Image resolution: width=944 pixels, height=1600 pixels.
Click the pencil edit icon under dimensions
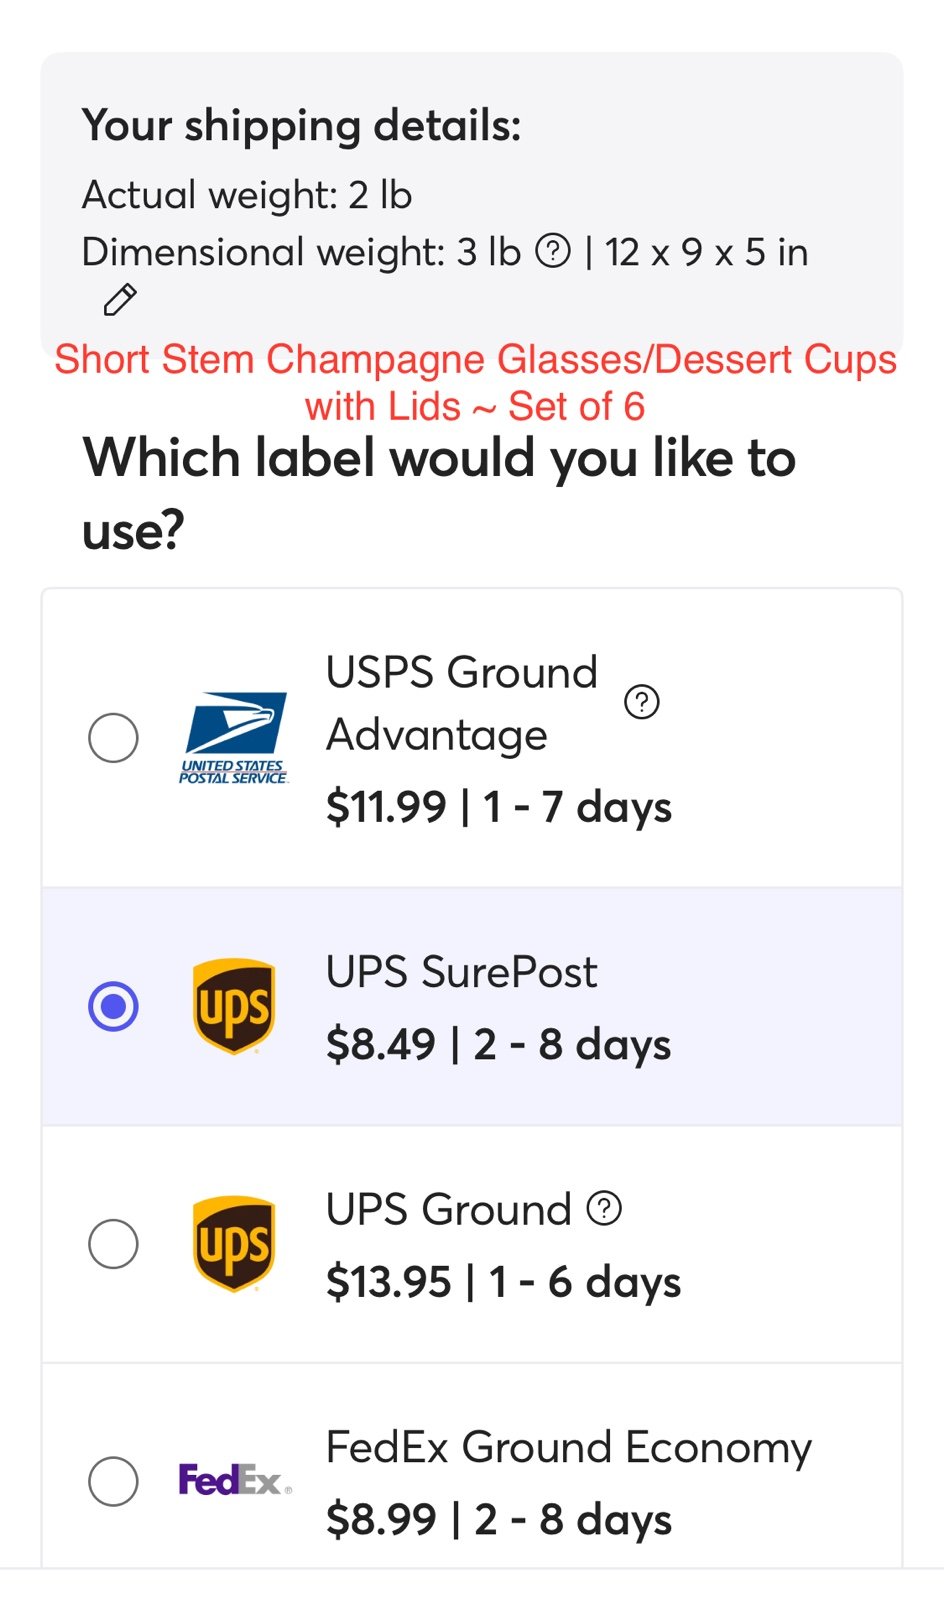coord(120,299)
